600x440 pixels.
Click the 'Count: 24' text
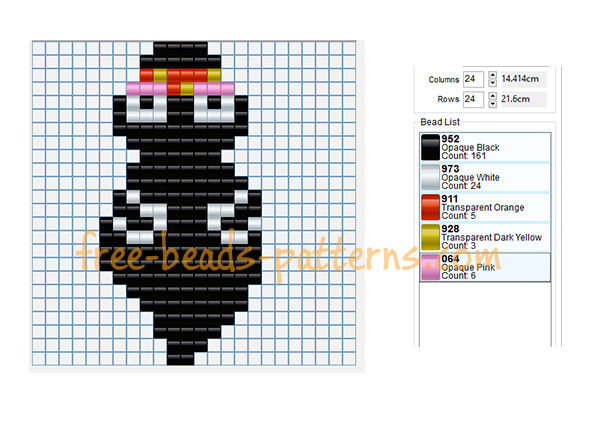(461, 186)
